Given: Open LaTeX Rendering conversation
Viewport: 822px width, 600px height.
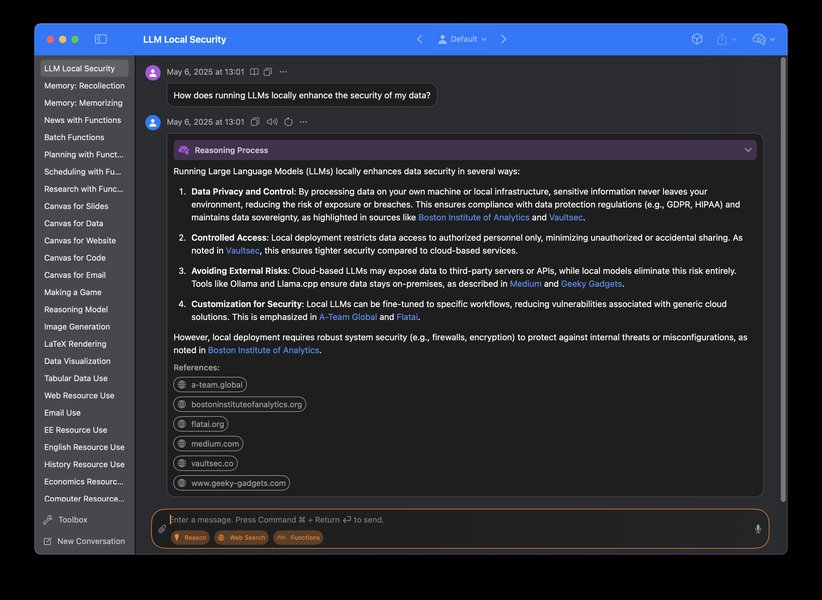Looking at the screenshot, I should (84, 344).
